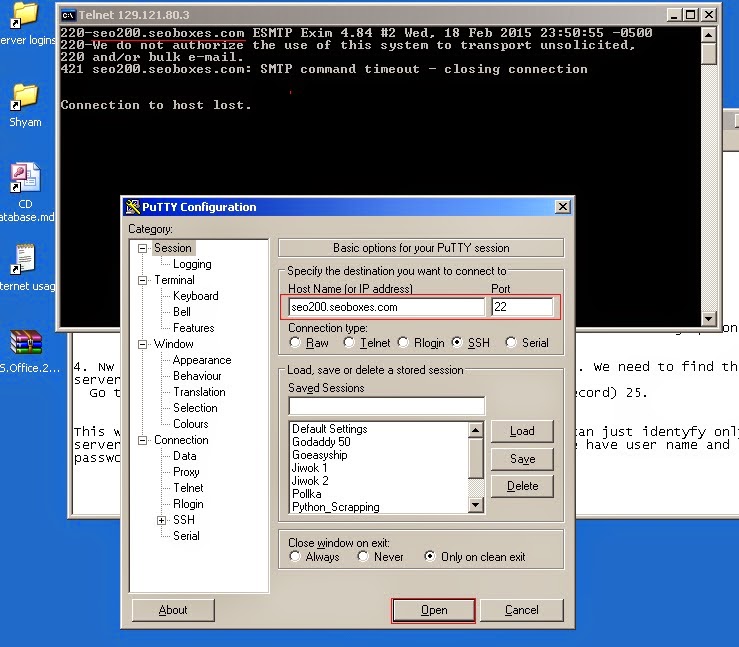This screenshot has width=739, height=647.
Task: Click the Cancel button in PuTTY
Action: point(522,610)
